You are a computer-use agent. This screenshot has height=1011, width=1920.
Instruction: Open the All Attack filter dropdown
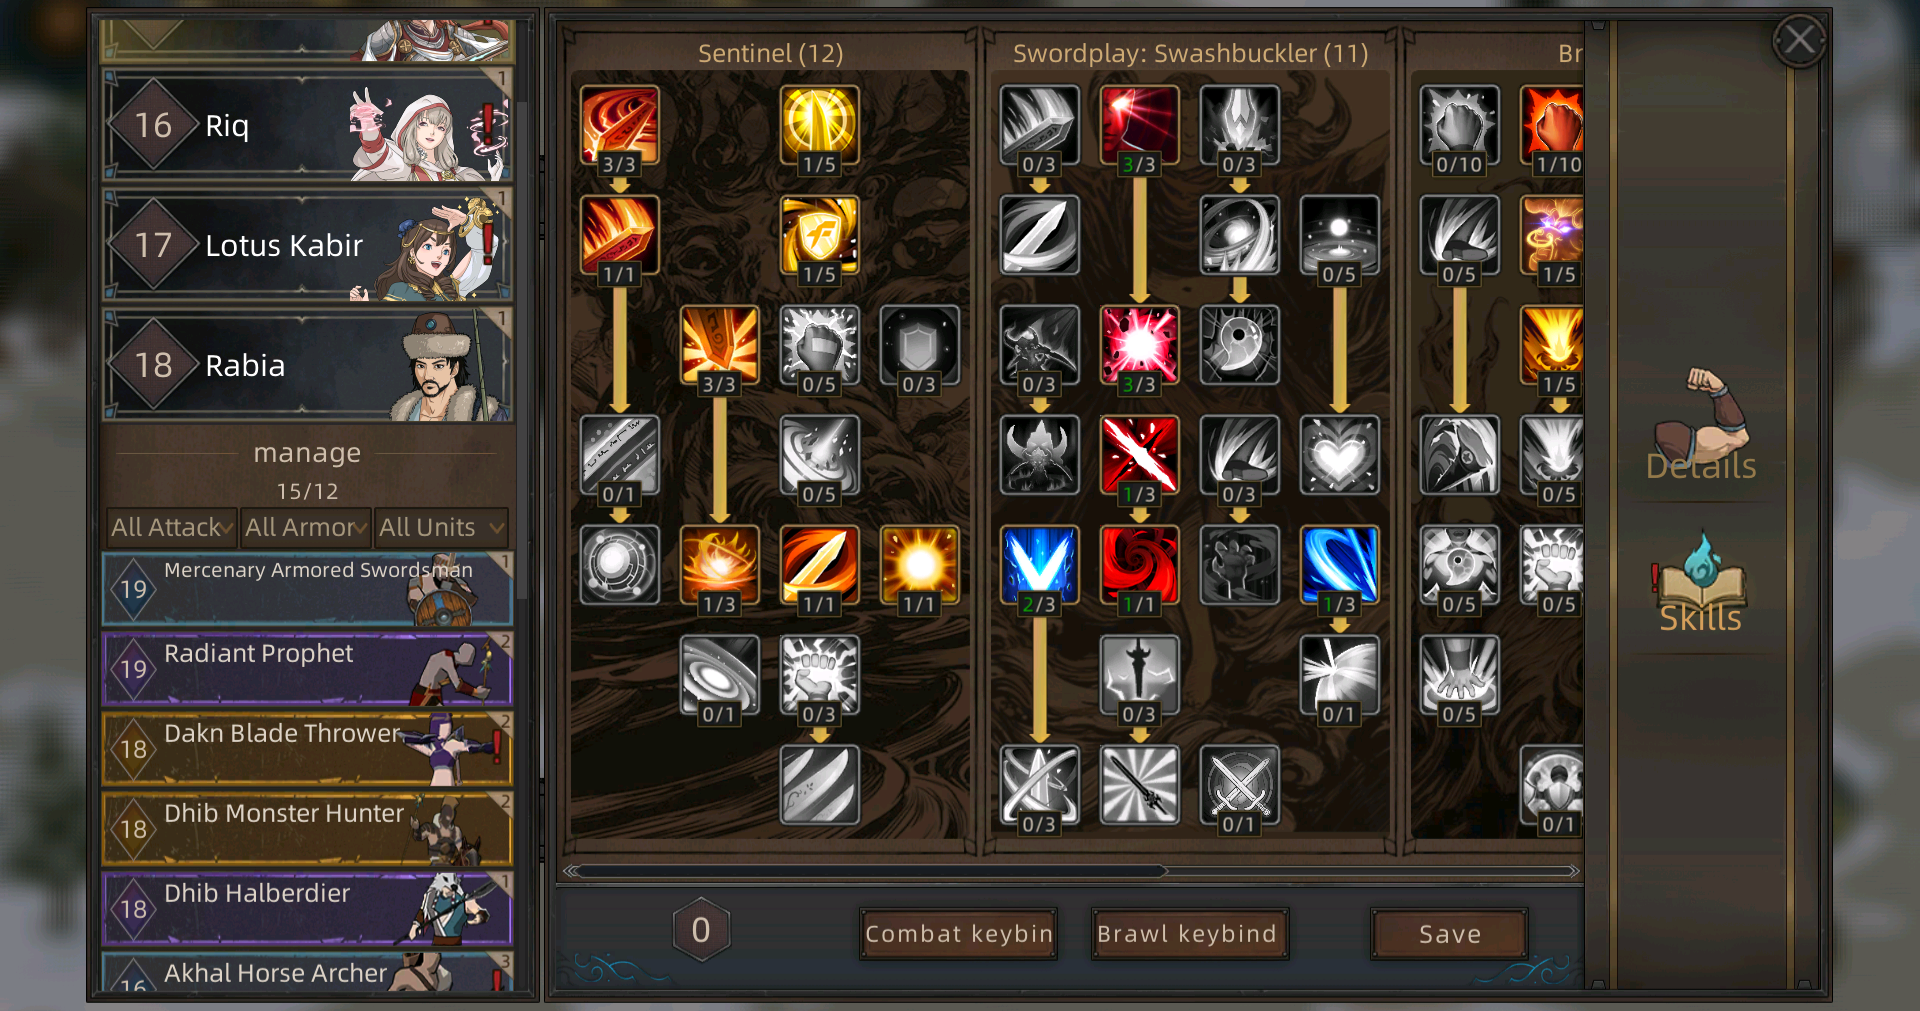click(173, 527)
